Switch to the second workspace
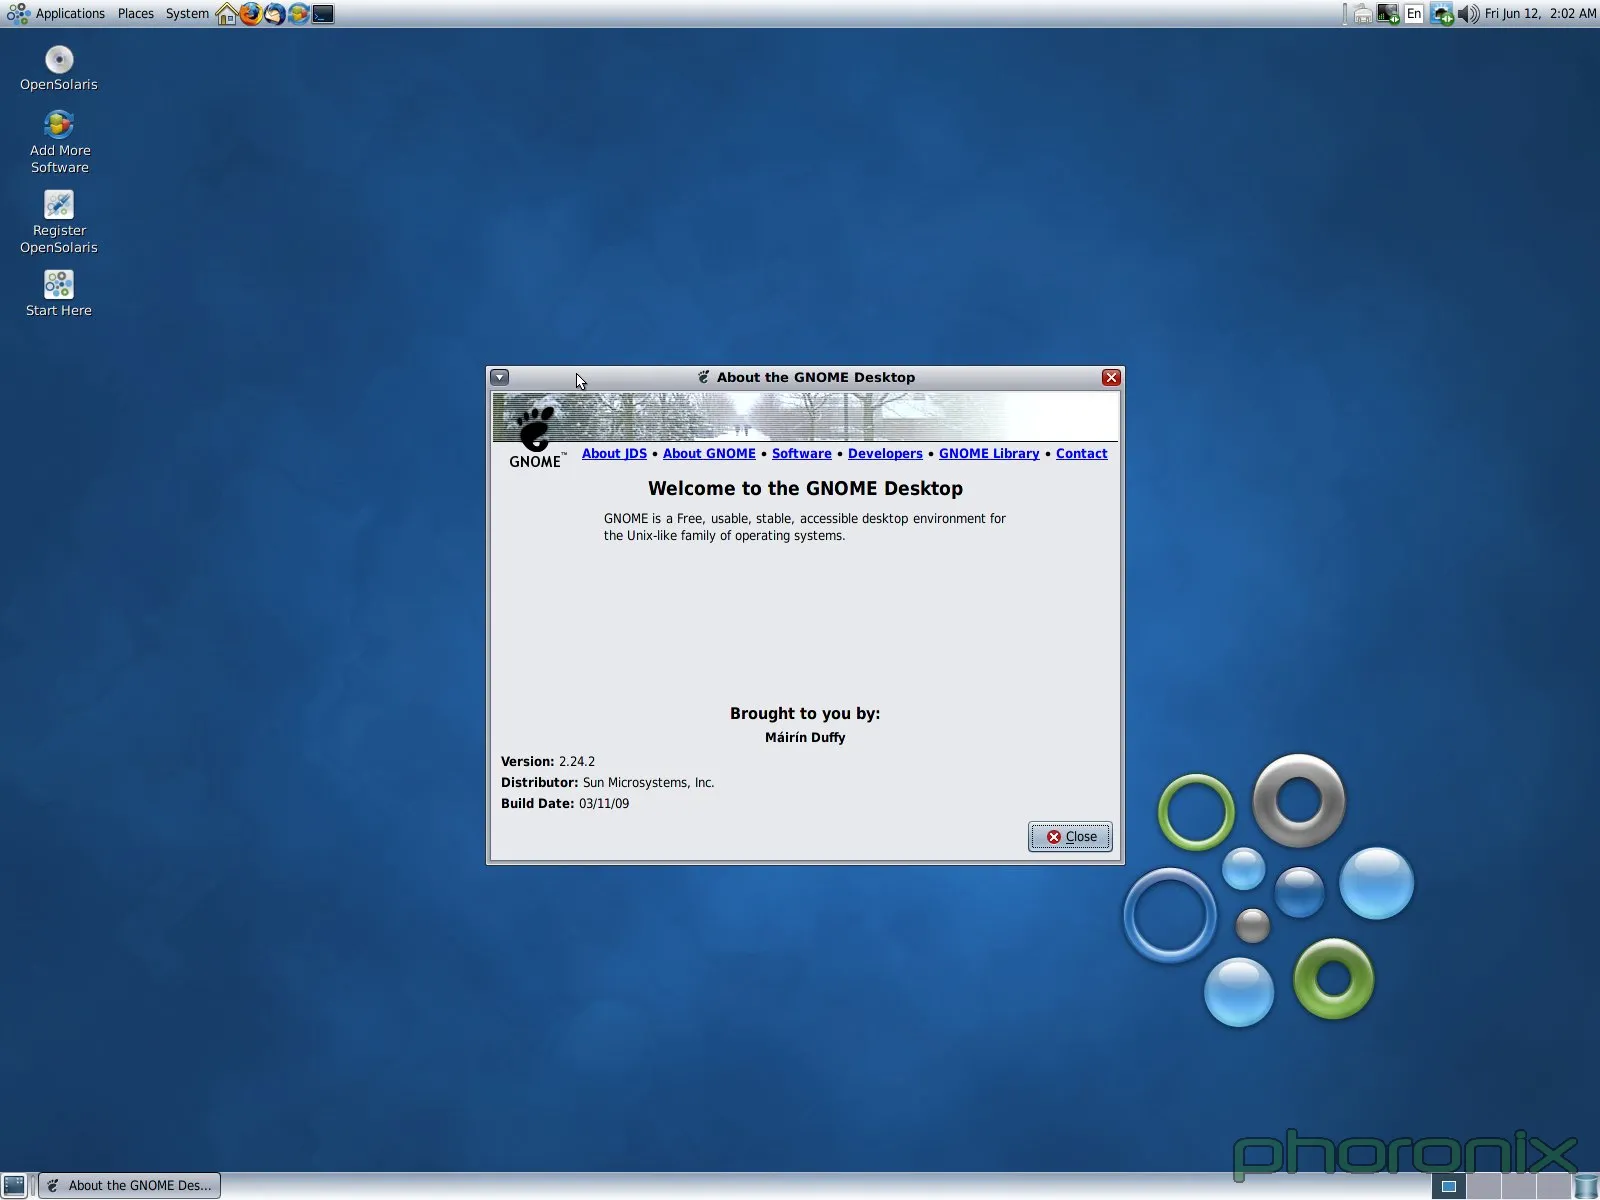Viewport: 1600px width, 1200px height. tap(1483, 1186)
